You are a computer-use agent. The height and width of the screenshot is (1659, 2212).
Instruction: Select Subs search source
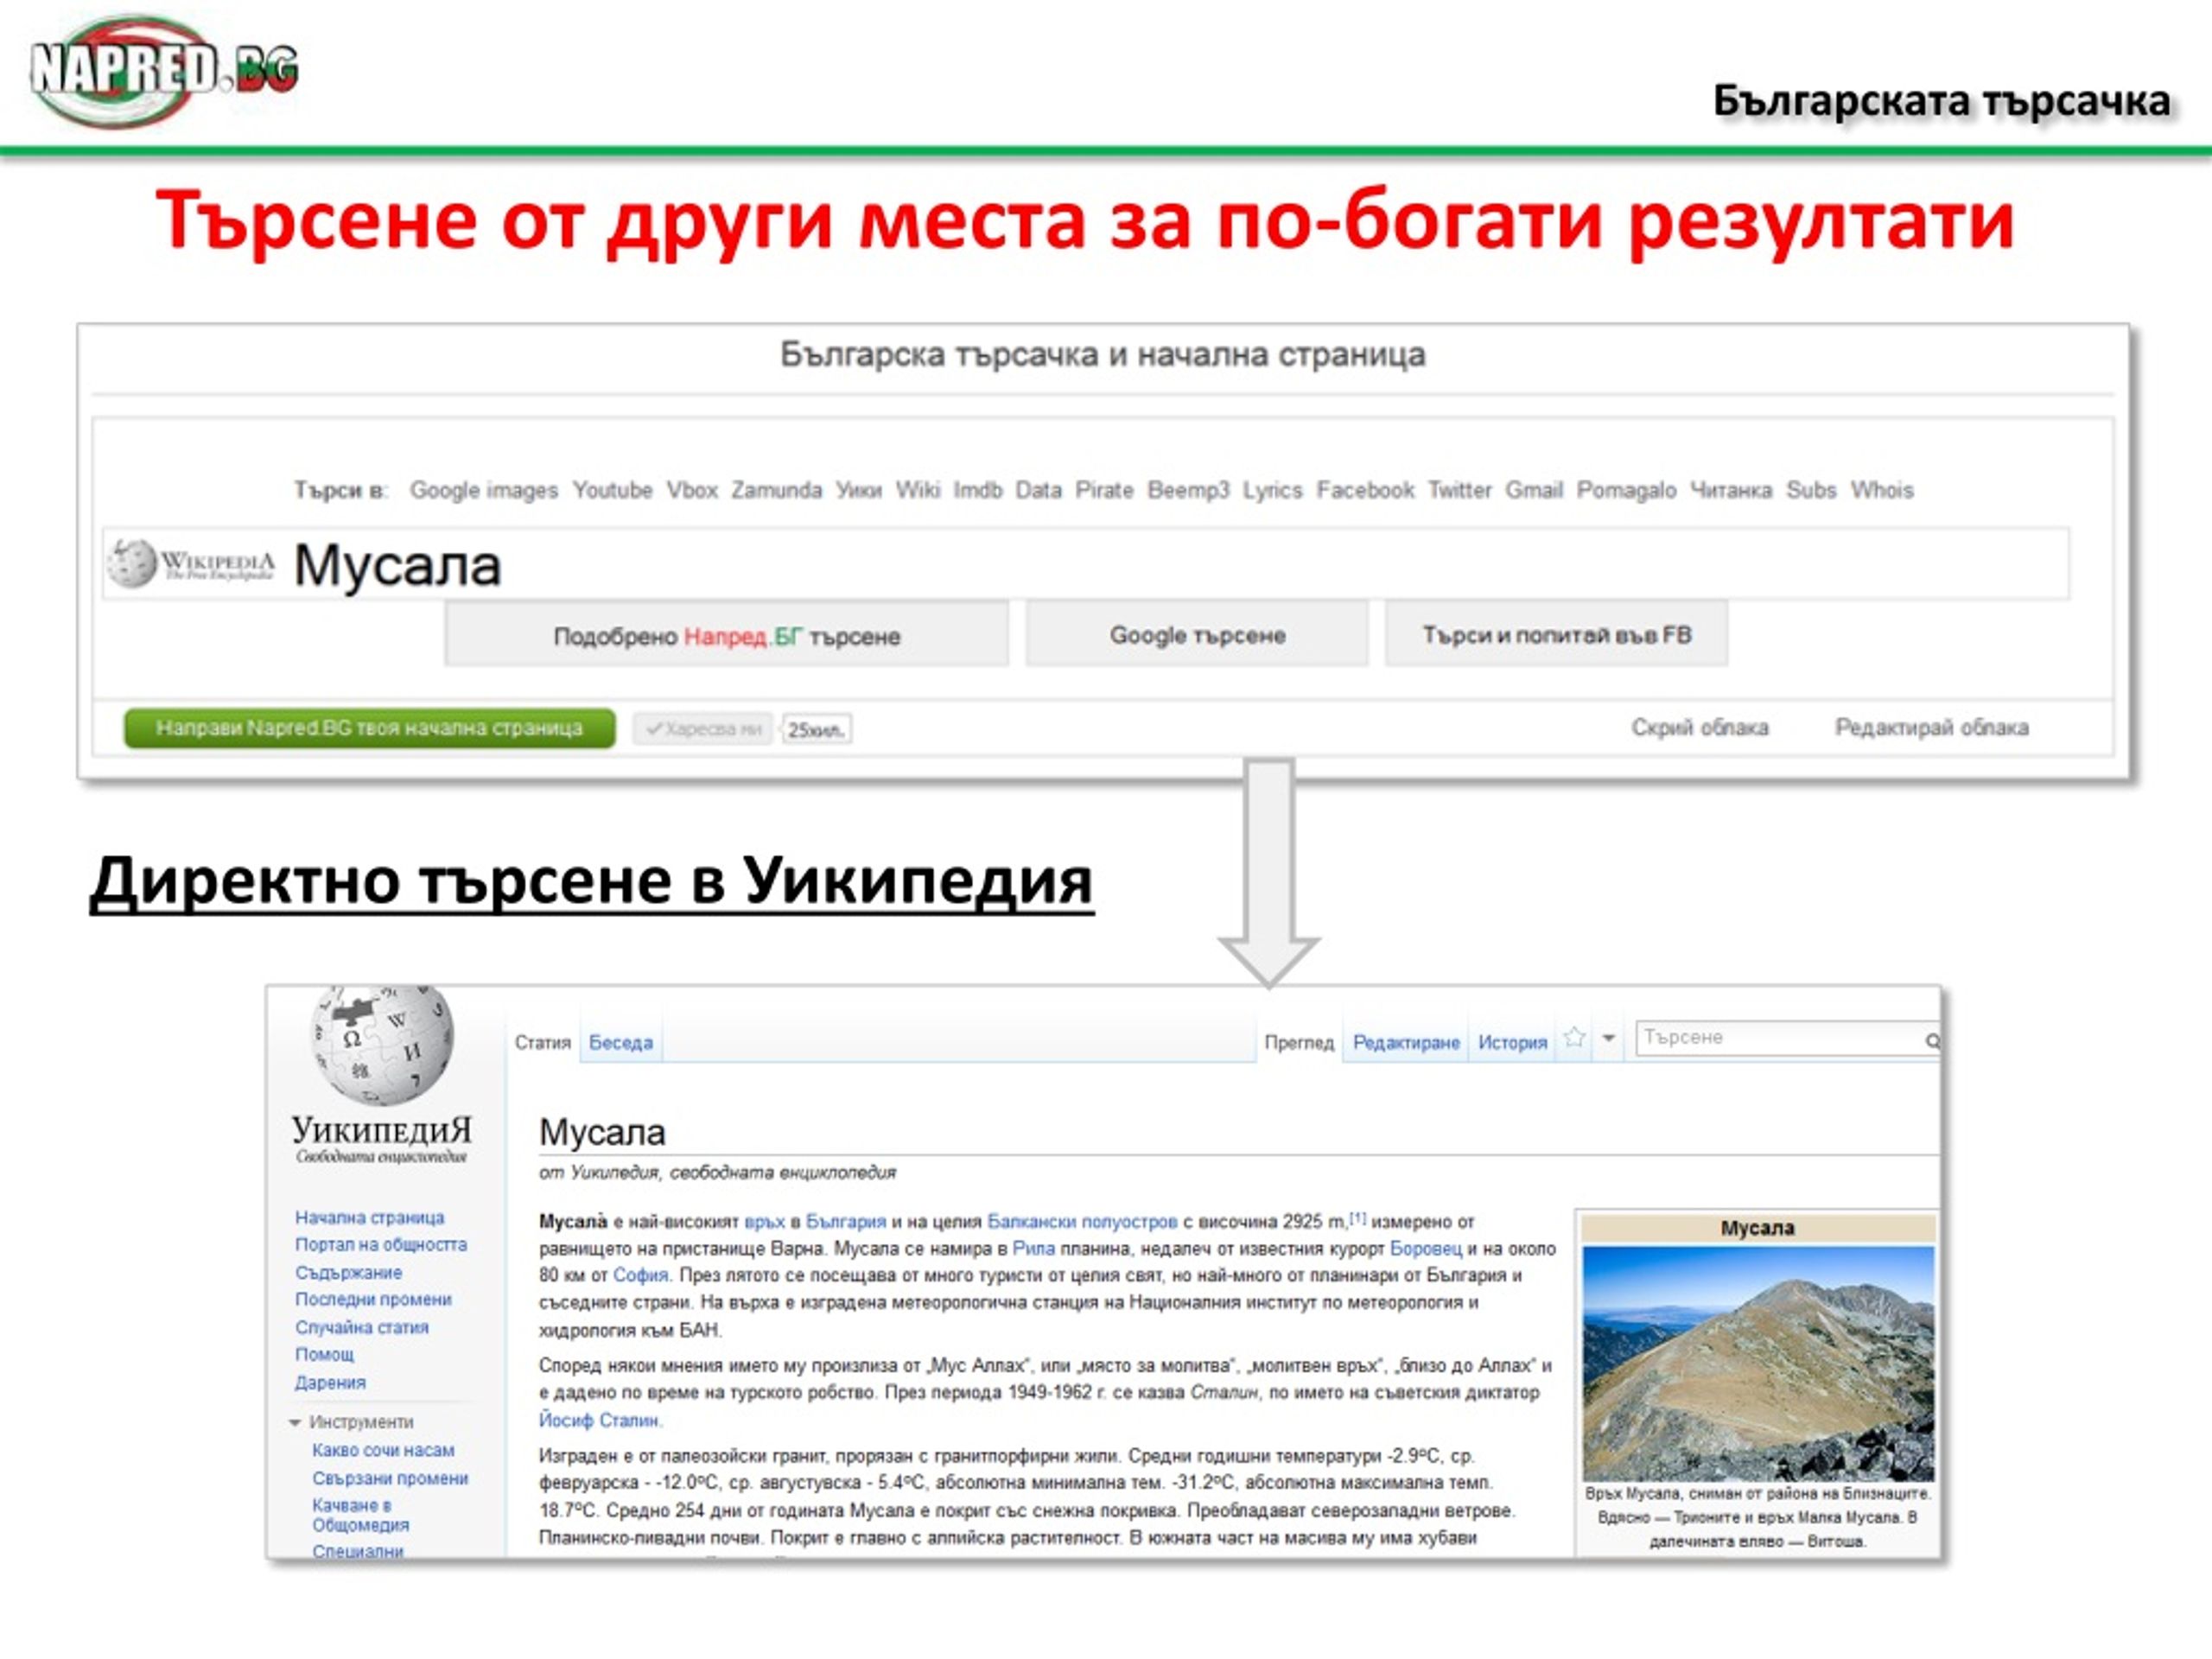(1811, 490)
